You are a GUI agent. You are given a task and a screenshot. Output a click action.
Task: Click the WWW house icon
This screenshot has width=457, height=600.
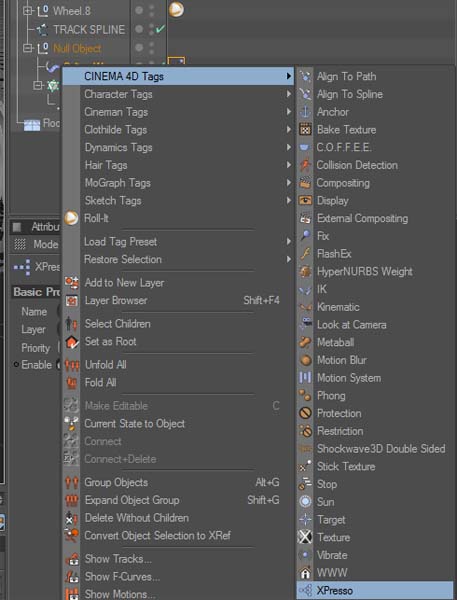pos(305,573)
